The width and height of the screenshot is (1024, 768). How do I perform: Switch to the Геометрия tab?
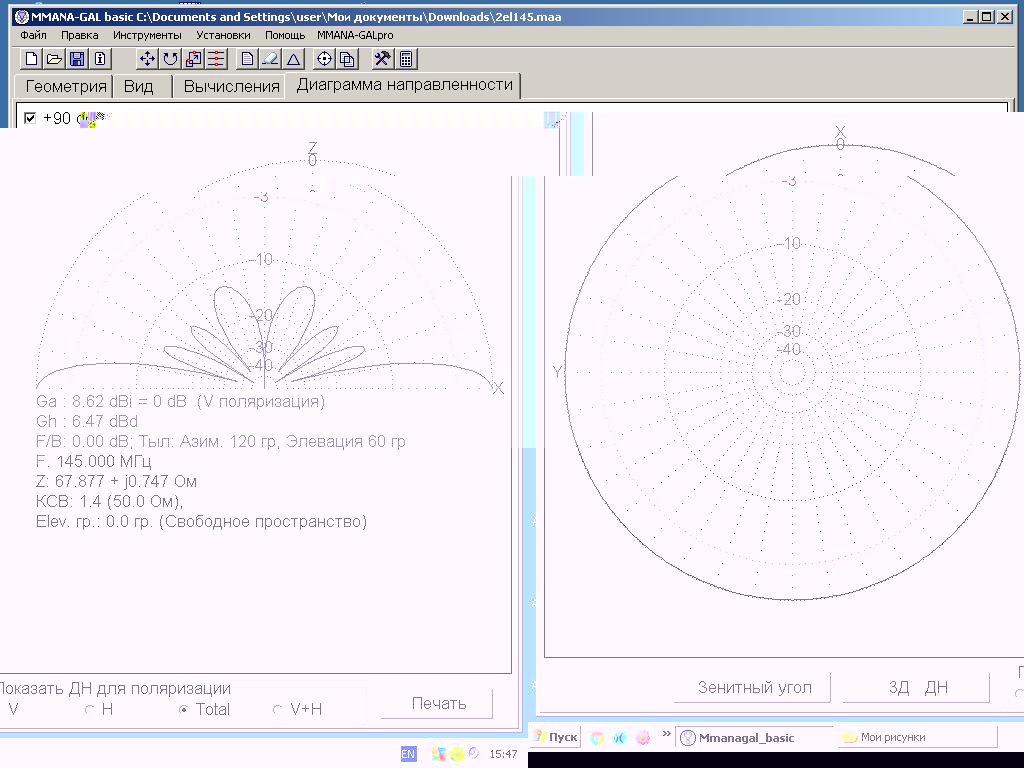coord(65,86)
